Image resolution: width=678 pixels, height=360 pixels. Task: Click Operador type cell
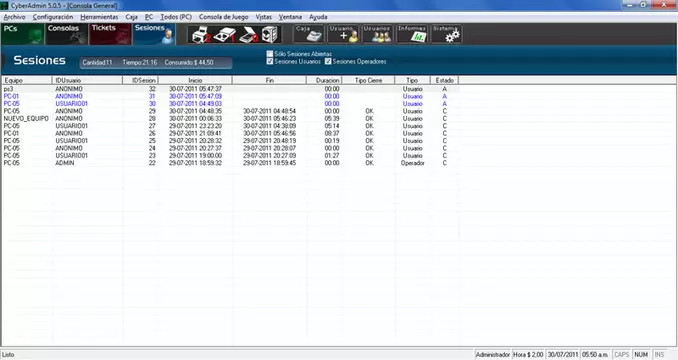pyautogui.click(x=413, y=163)
